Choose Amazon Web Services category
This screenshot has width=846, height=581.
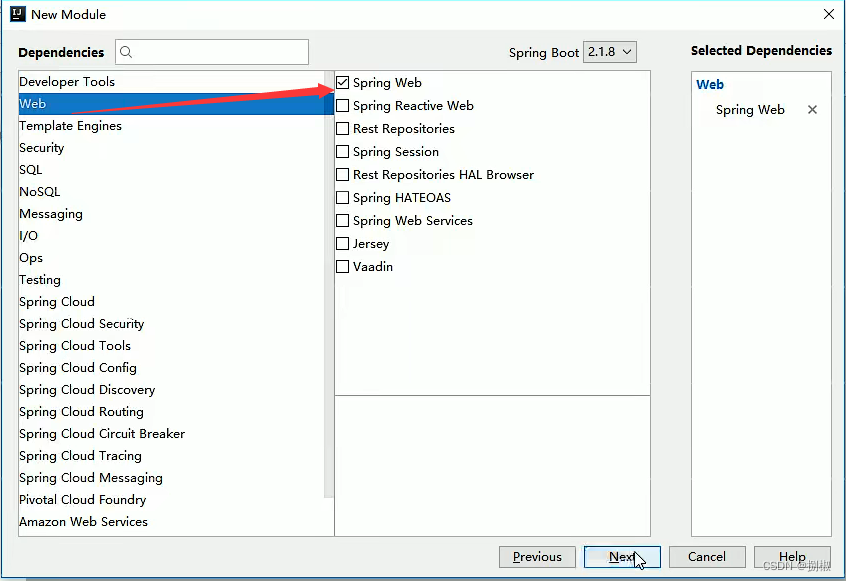pos(172,522)
